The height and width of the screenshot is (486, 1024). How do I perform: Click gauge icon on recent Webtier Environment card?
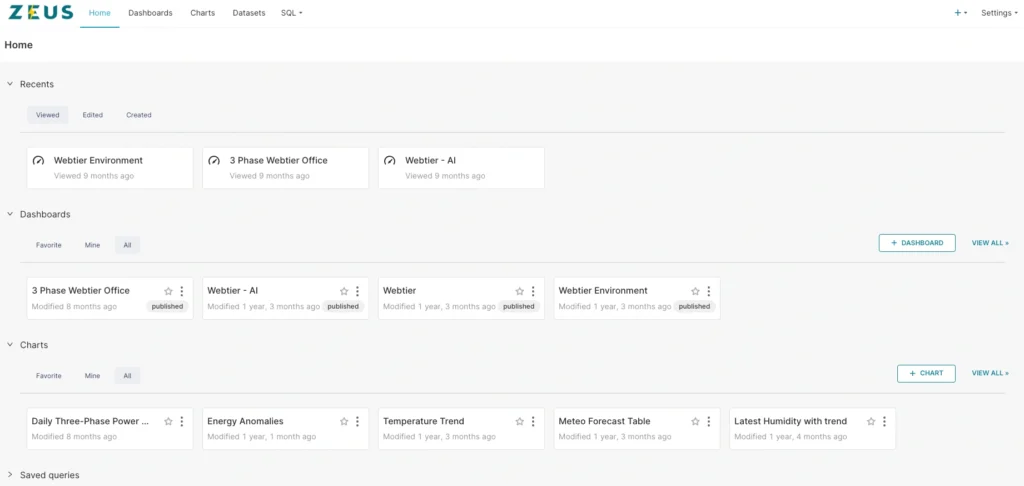(x=39, y=161)
